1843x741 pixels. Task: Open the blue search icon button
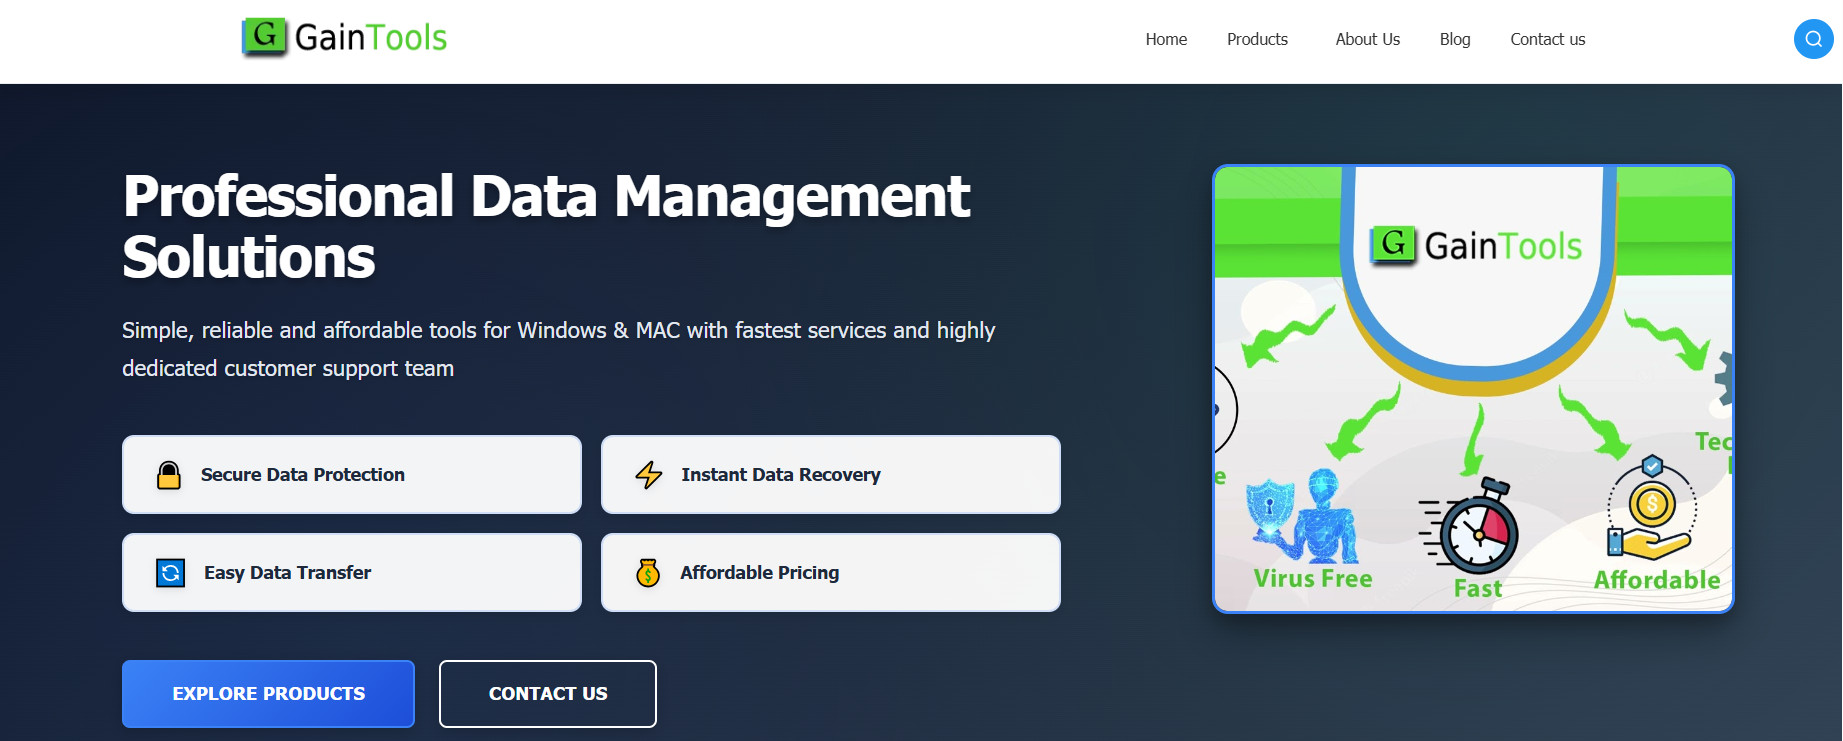(1813, 40)
